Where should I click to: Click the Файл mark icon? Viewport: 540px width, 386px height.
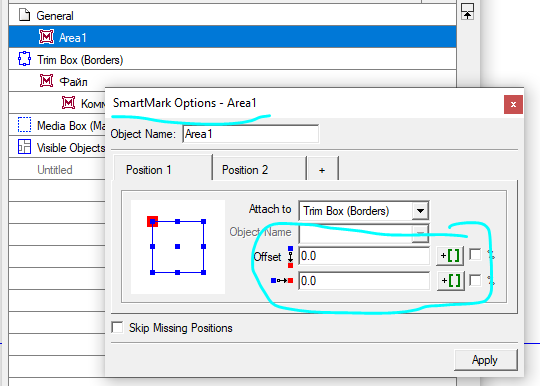[46, 81]
